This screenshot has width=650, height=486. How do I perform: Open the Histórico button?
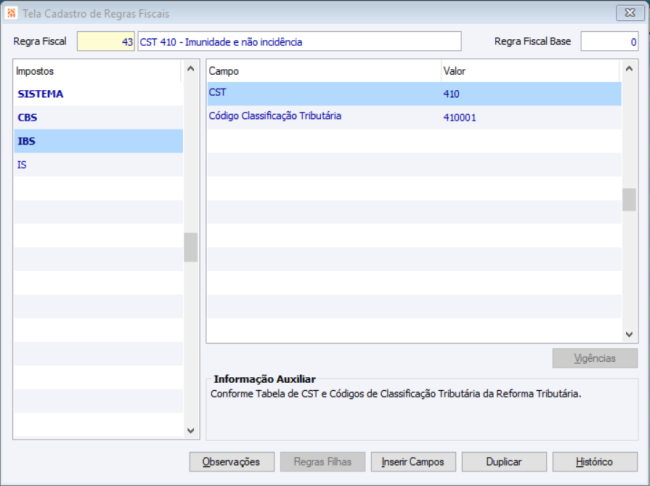pos(595,462)
